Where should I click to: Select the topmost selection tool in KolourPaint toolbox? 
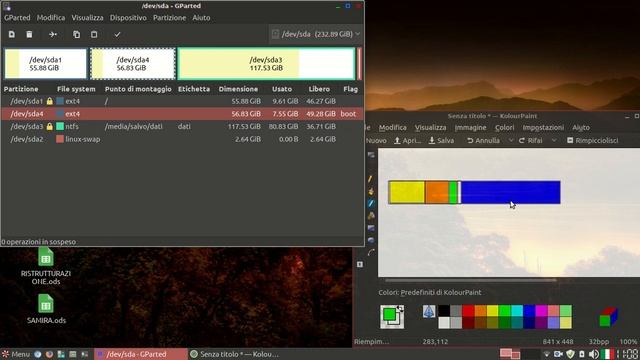coord(371,155)
